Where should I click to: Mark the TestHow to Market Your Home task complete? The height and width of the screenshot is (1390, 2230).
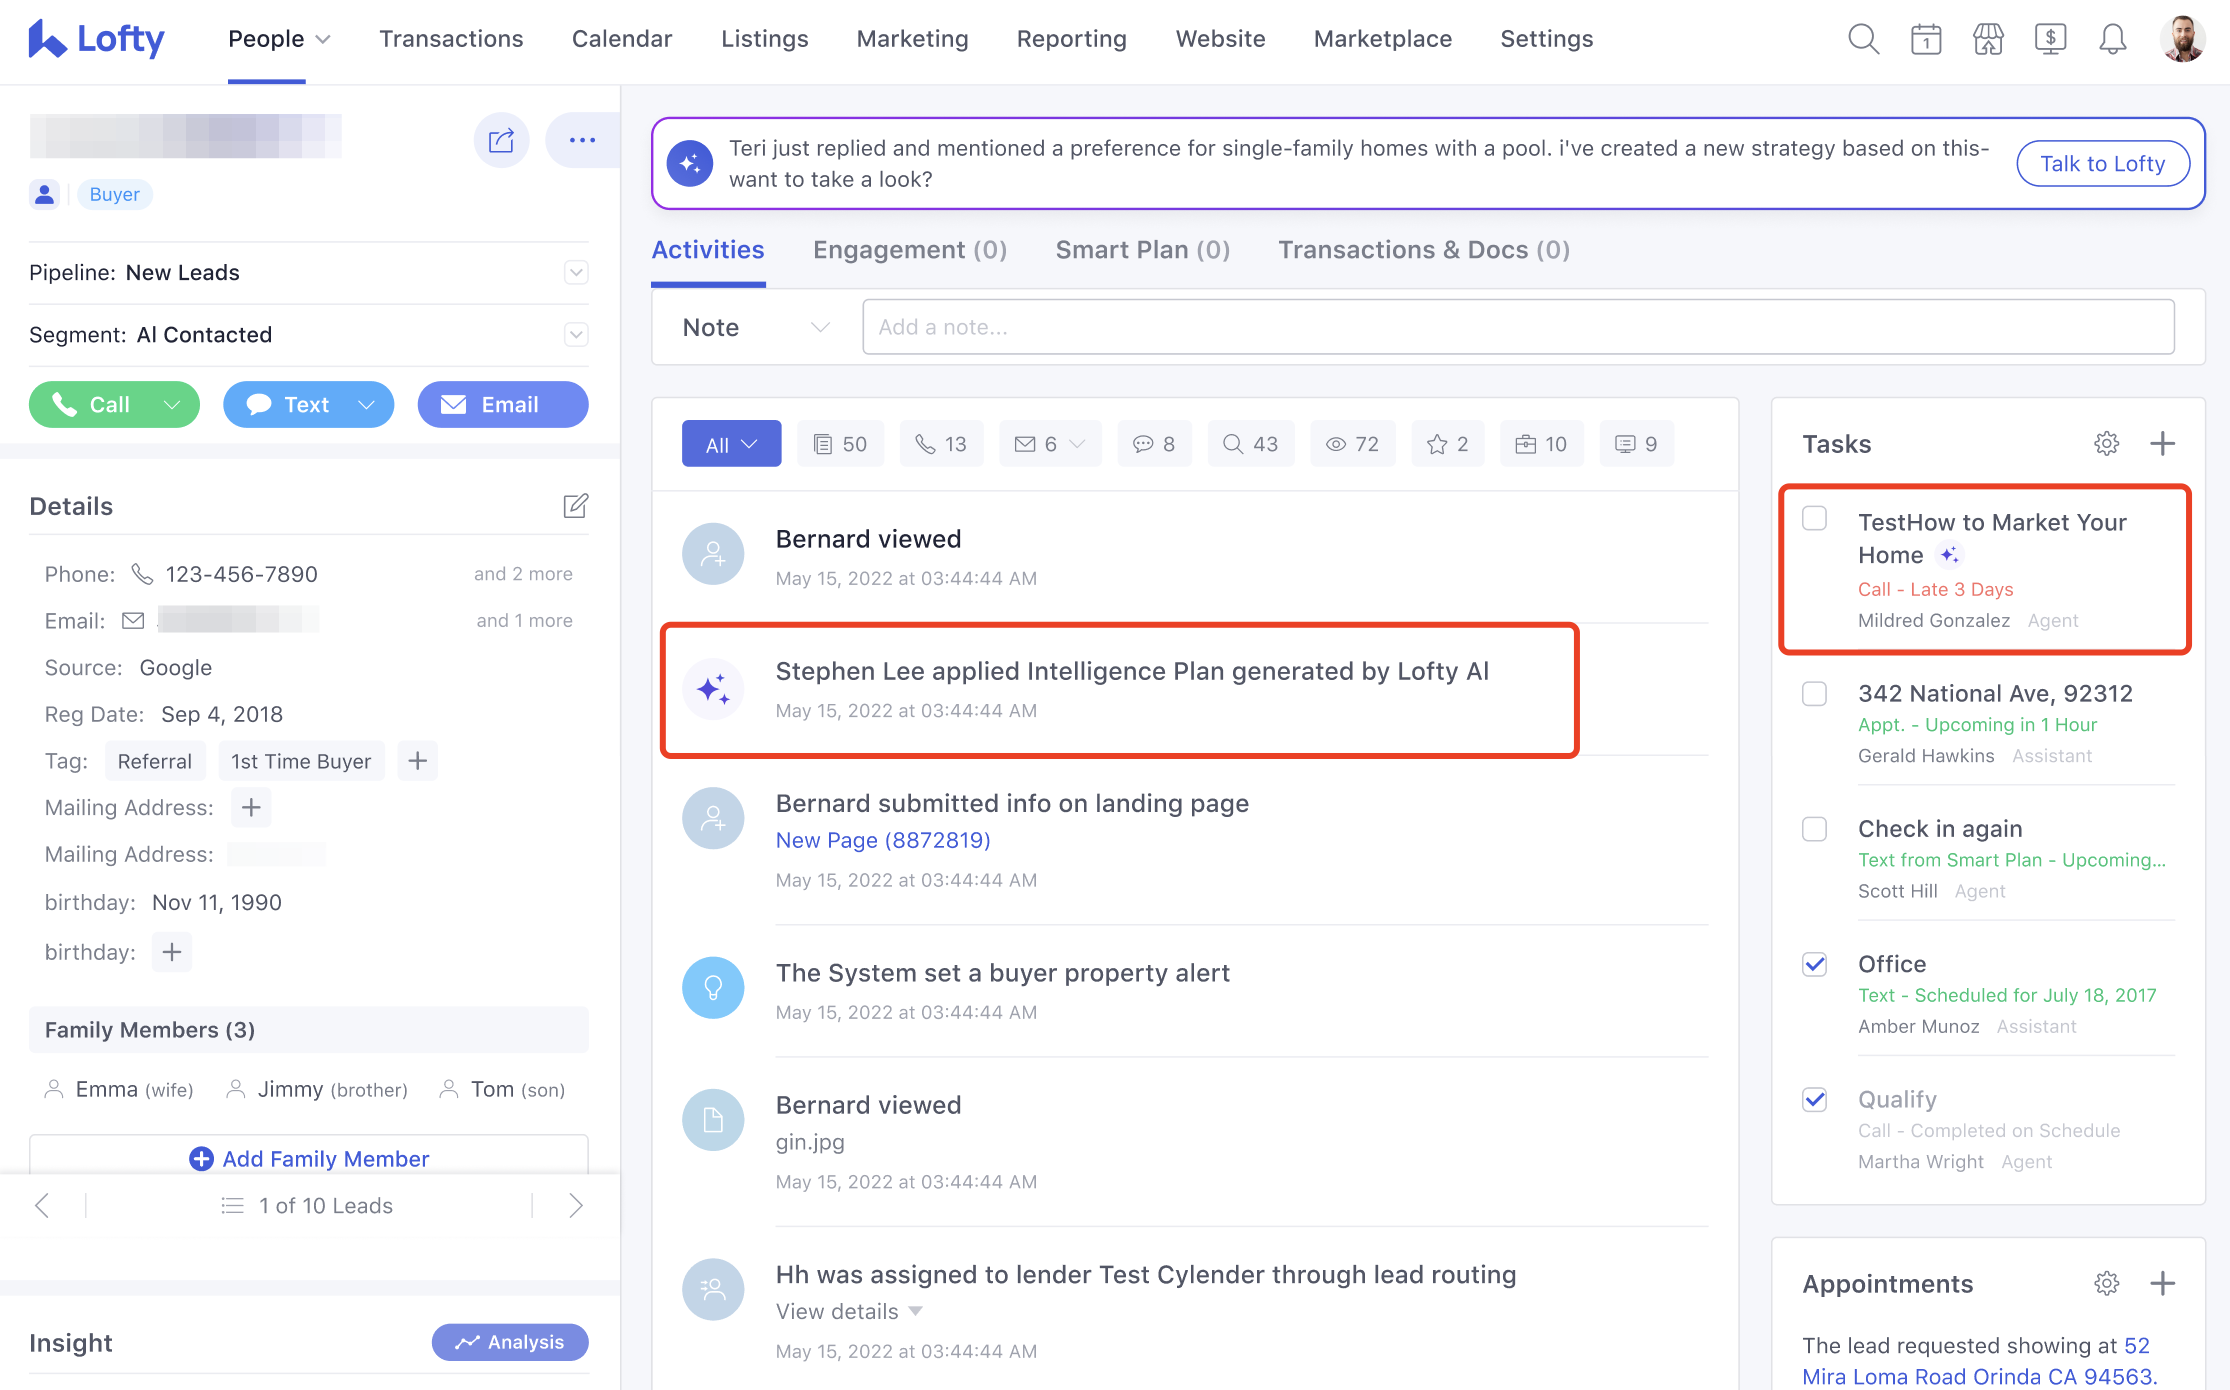click(x=1814, y=518)
